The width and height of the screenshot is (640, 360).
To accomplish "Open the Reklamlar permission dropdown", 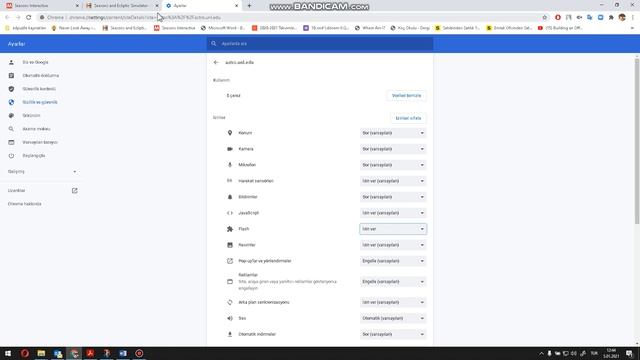I will click(x=393, y=282).
